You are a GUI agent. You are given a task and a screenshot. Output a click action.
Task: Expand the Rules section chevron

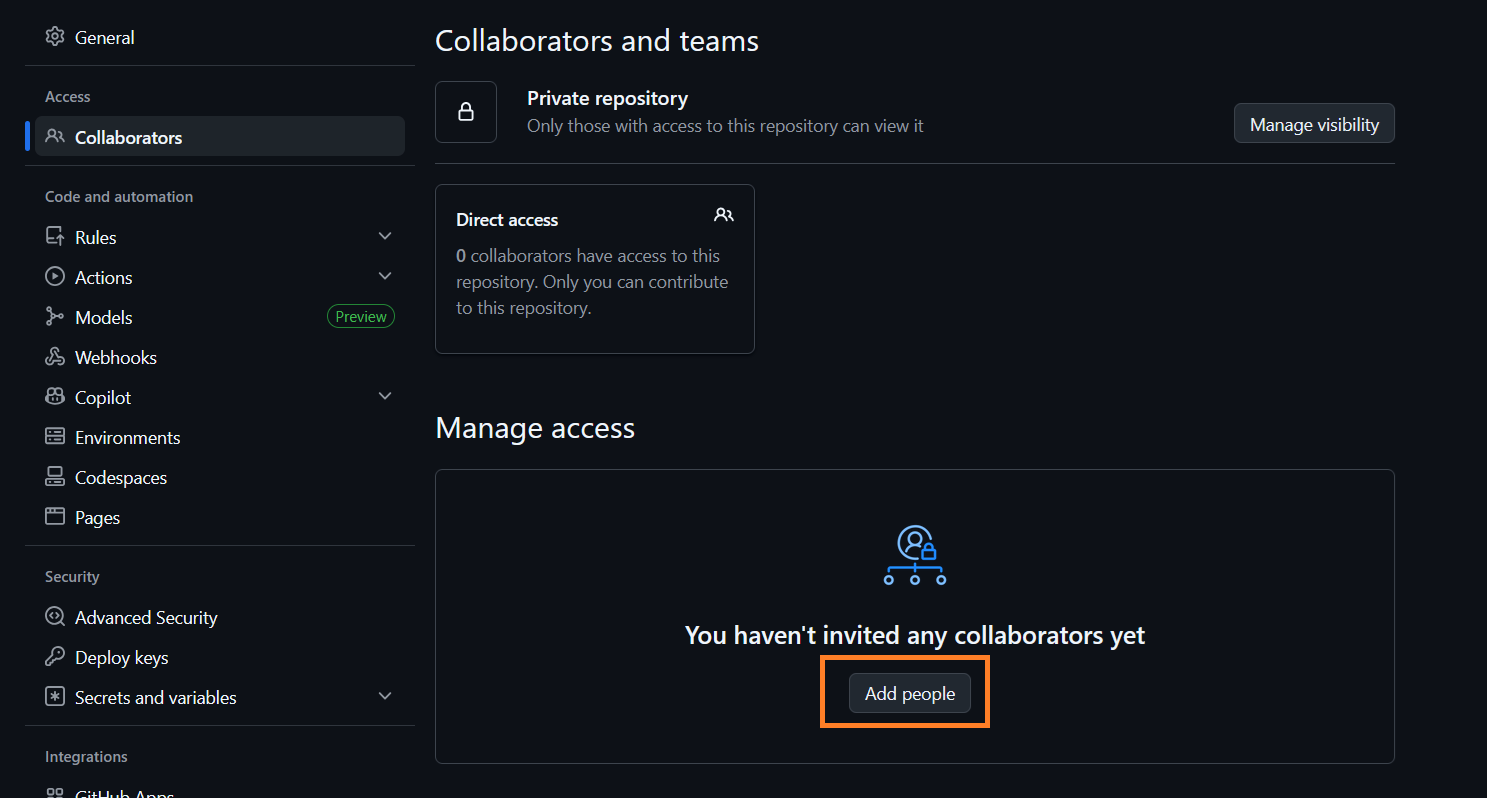click(x=385, y=237)
